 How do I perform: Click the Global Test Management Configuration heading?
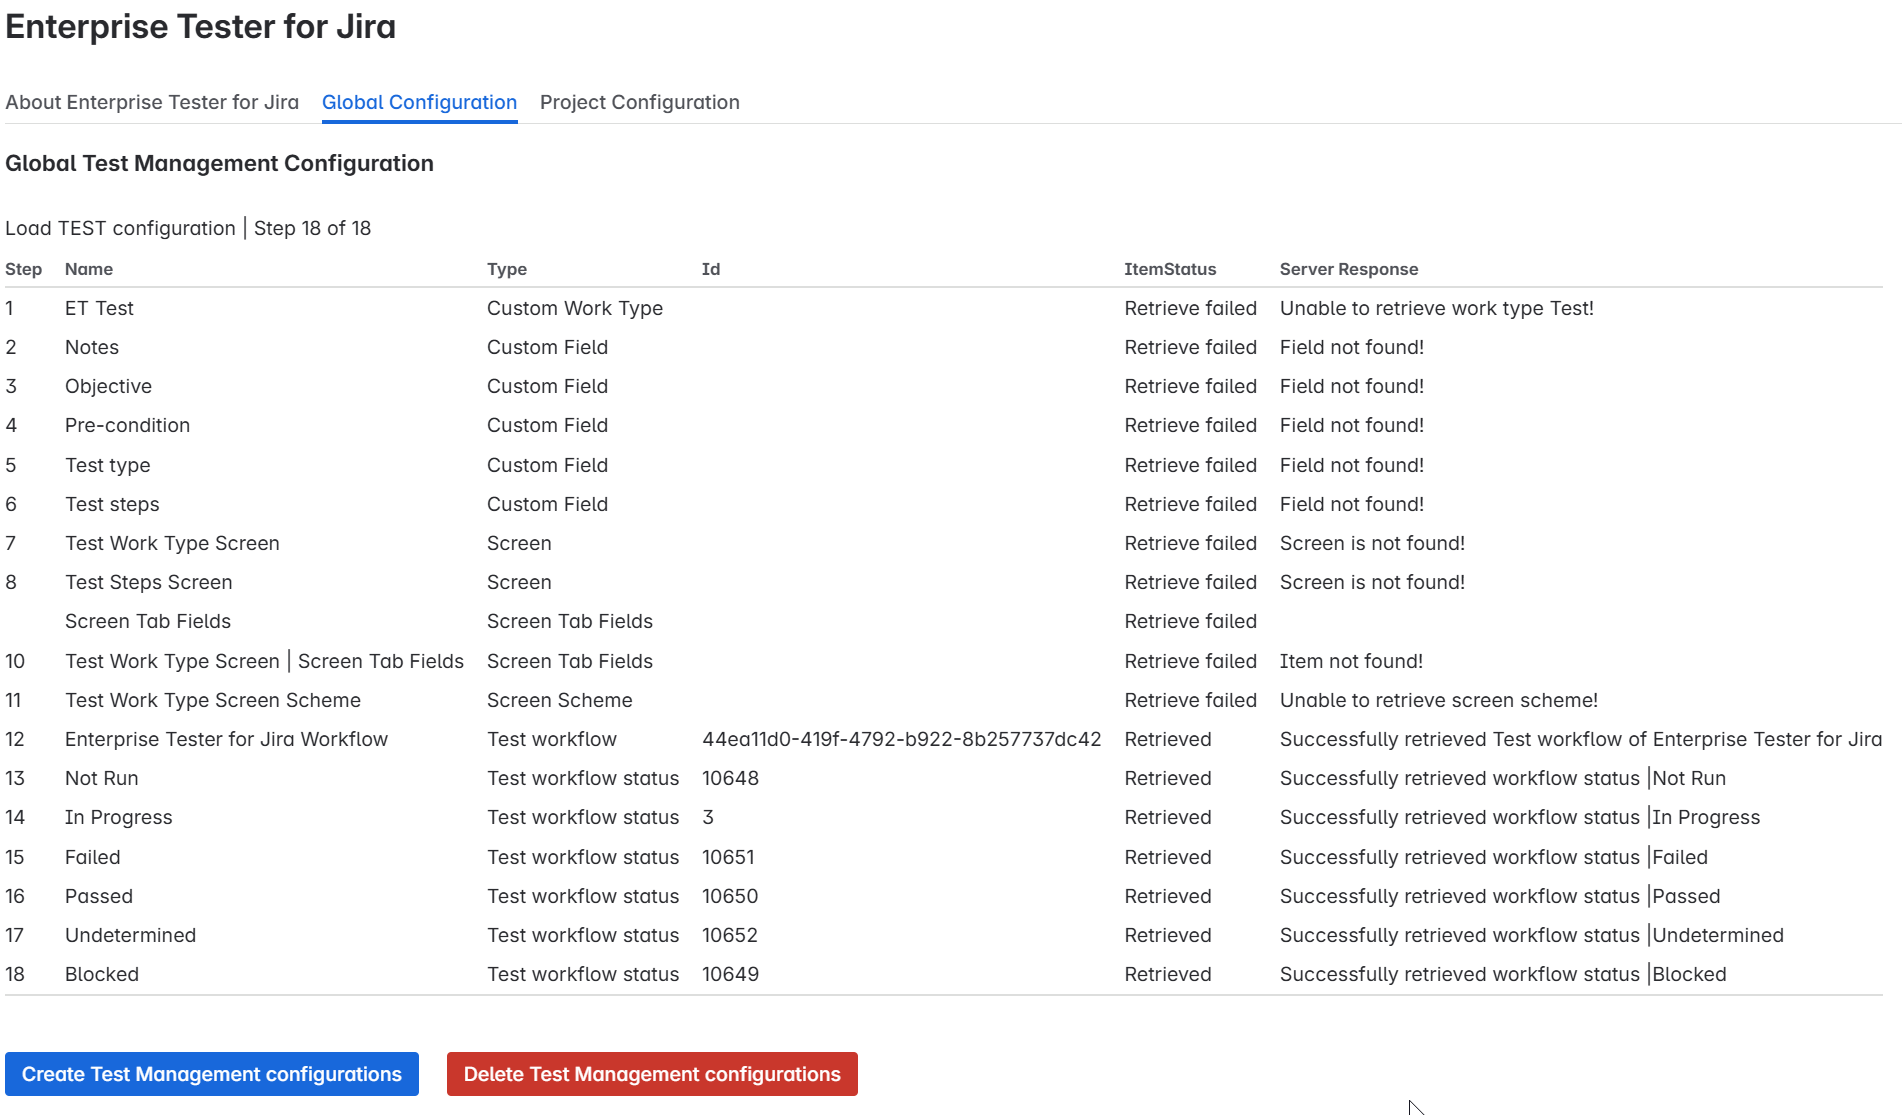219,163
